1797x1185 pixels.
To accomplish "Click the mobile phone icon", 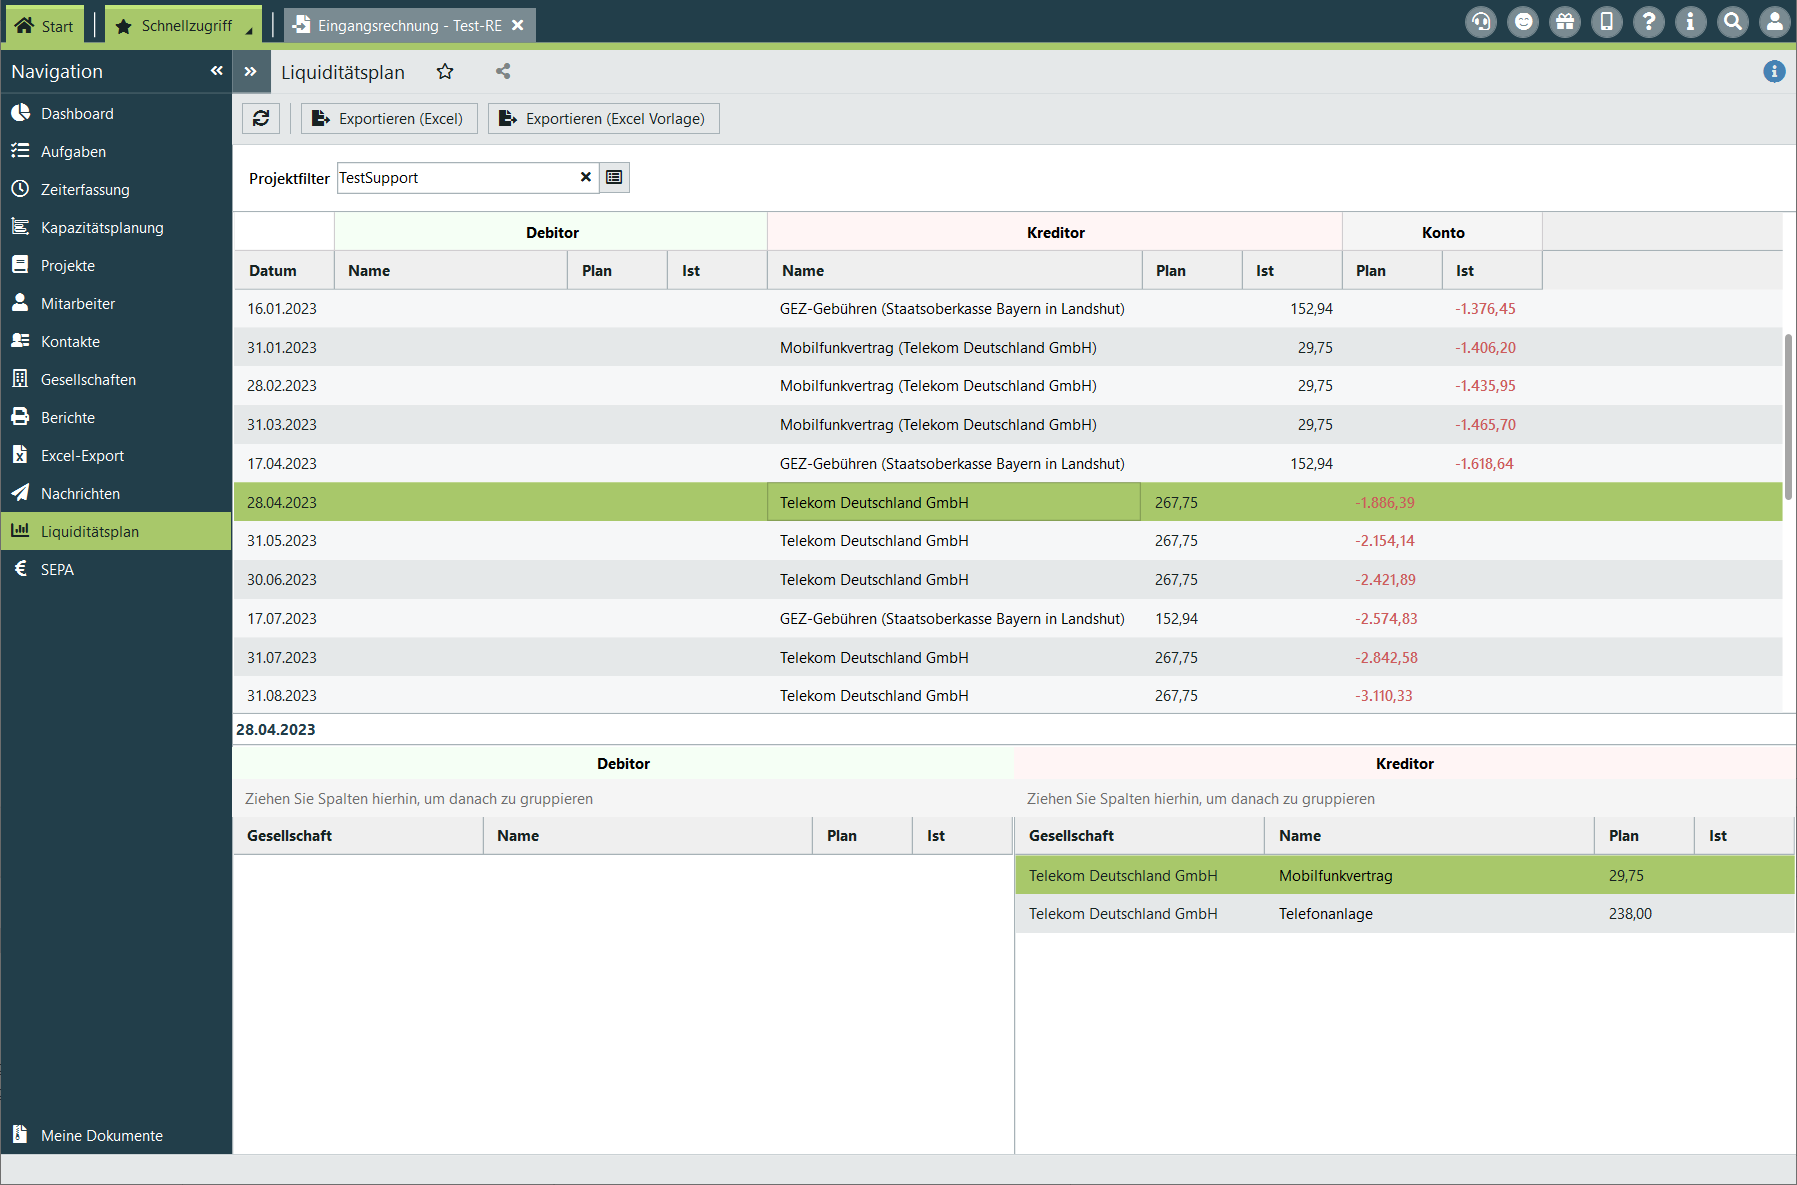I will tap(1607, 22).
